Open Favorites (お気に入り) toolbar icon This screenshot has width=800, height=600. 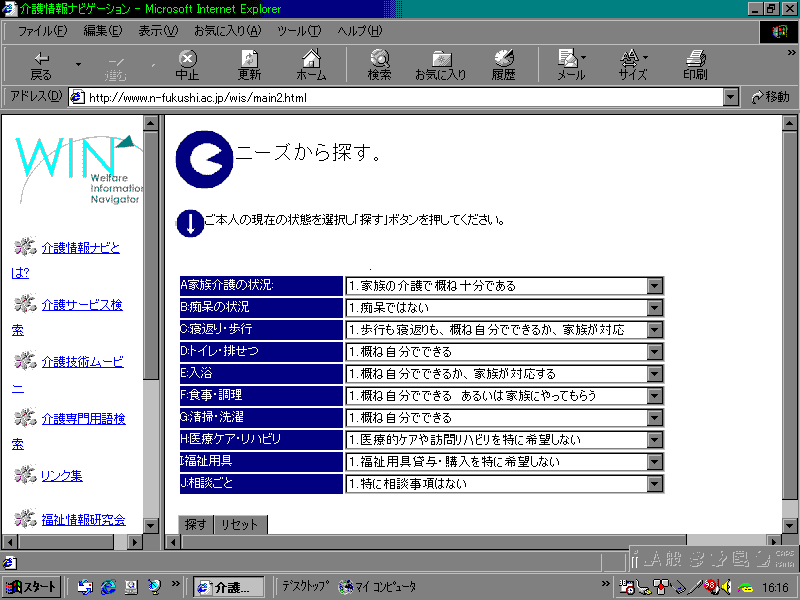click(x=441, y=65)
